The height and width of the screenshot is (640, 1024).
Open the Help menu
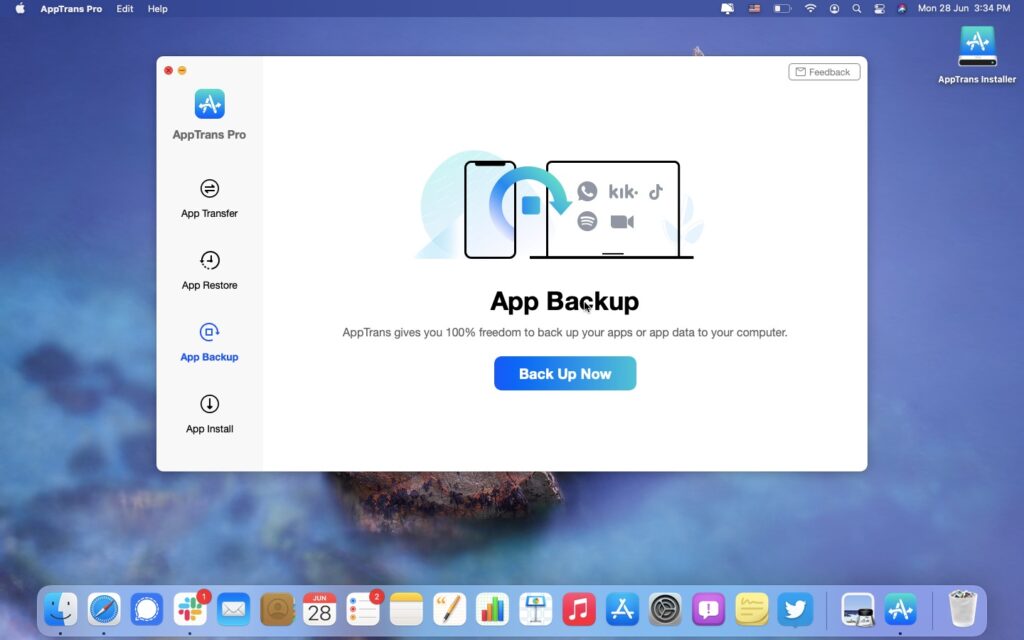156,8
